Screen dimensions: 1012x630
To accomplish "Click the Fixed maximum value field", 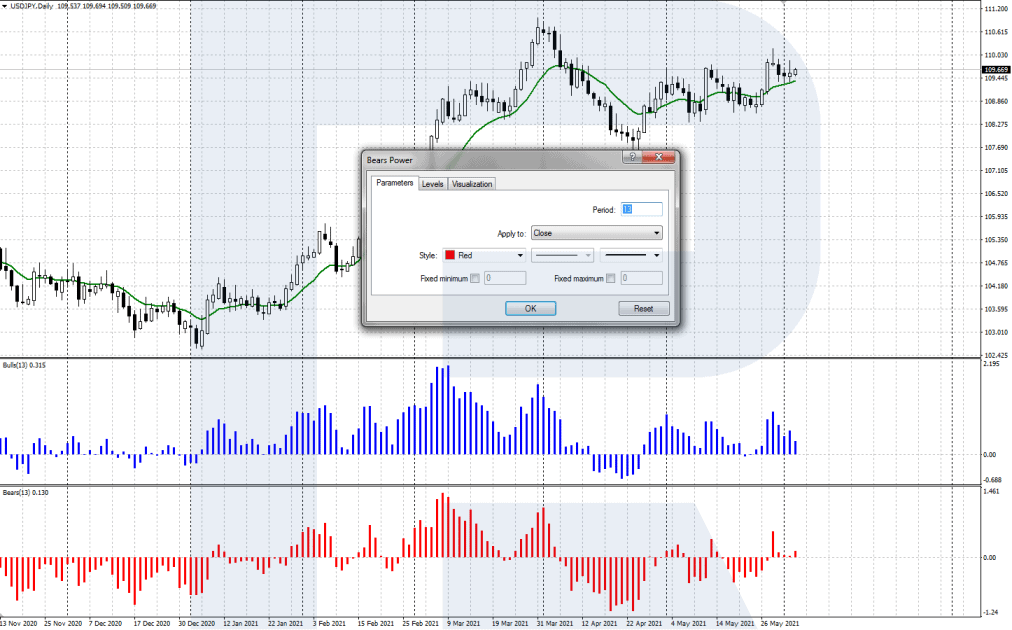I will pos(640,278).
